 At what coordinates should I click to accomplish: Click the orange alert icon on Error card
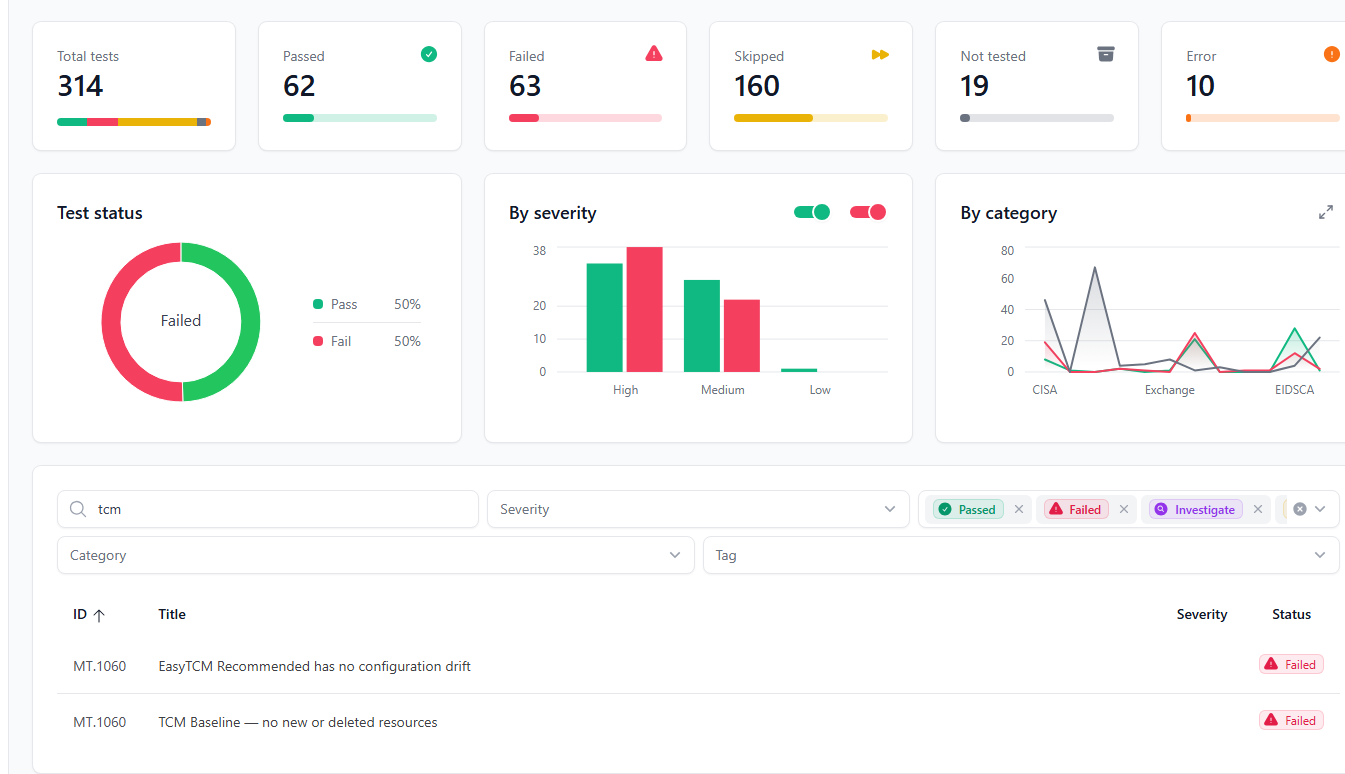[1330, 53]
